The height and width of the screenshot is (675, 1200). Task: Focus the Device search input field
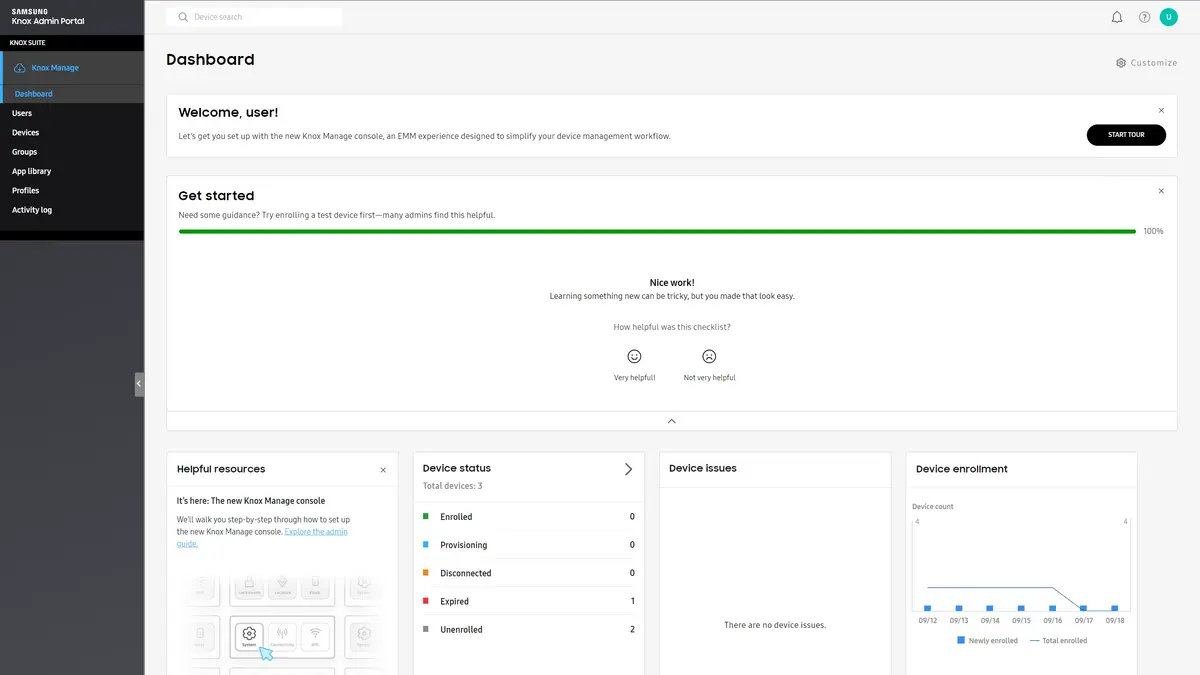pyautogui.click(x=265, y=17)
